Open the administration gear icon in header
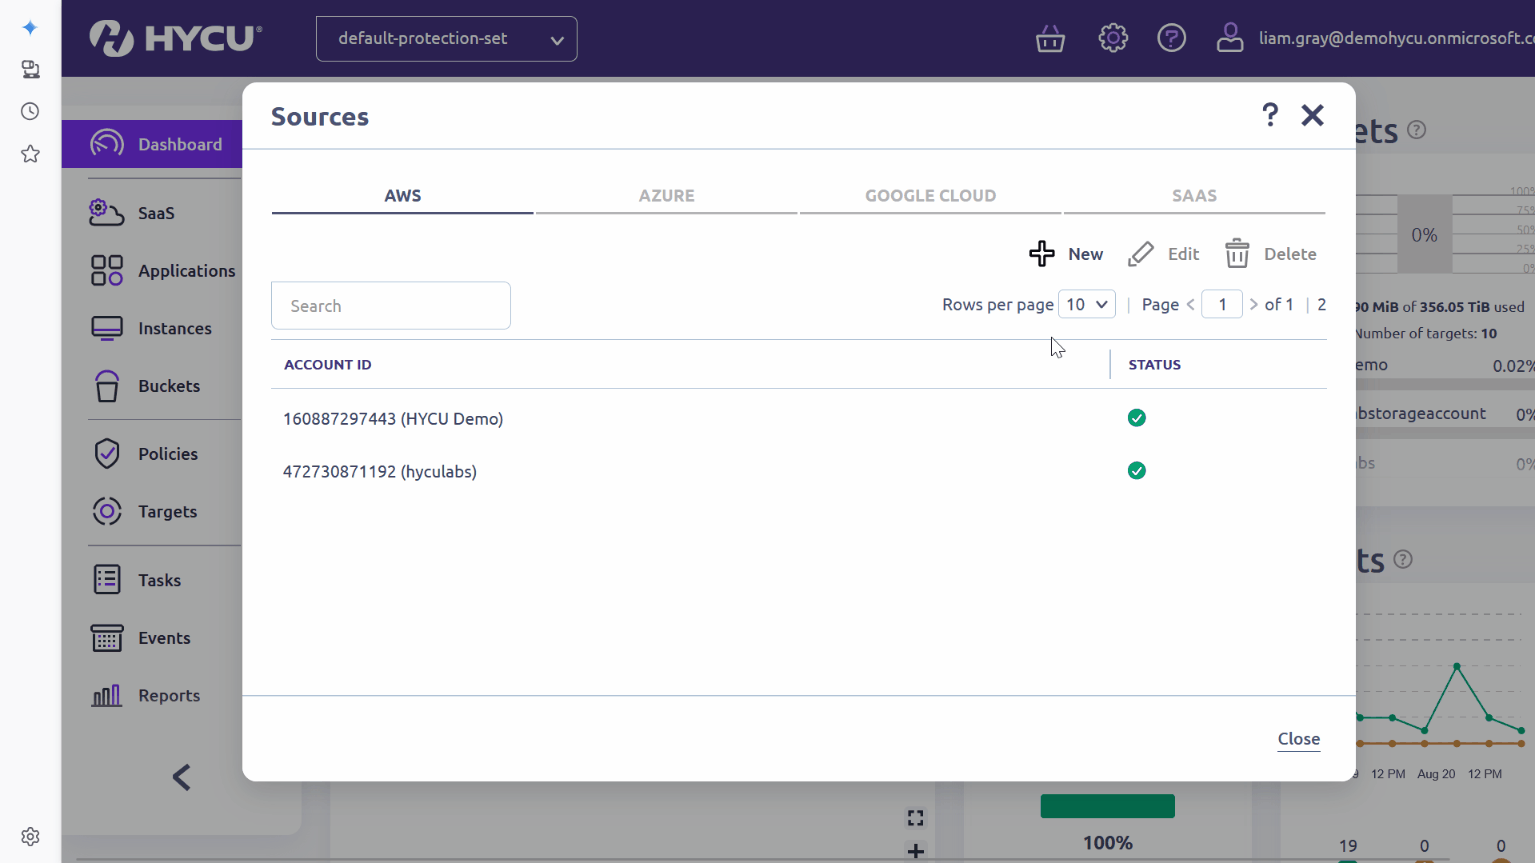 [1113, 38]
